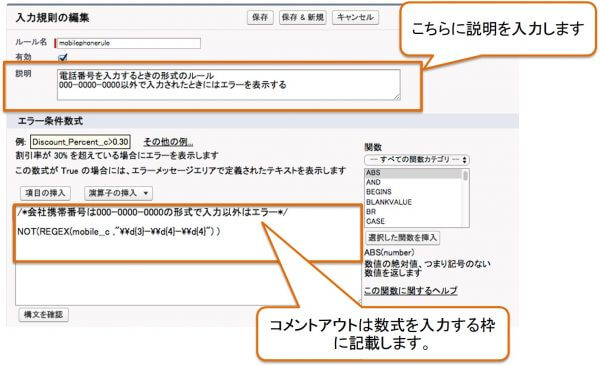Click into the 説明 description textarea
Viewport: 600px width, 366px height.
tap(228, 85)
